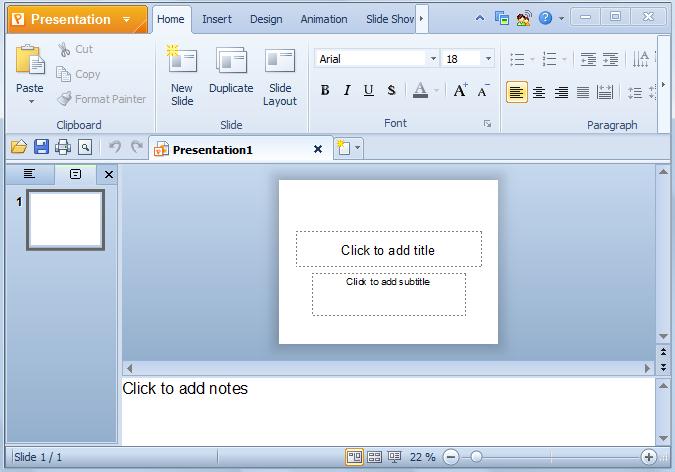675x472 pixels.
Task: Expand the numbering list dropdown
Action: (x=564, y=59)
